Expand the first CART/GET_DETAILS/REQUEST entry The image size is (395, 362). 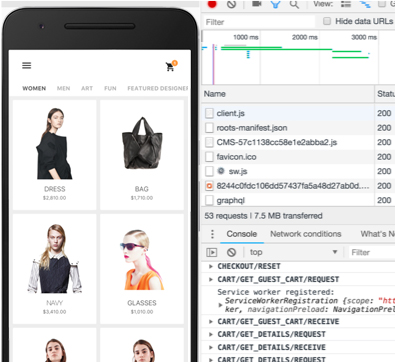pyautogui.click(x=210, y=334)
